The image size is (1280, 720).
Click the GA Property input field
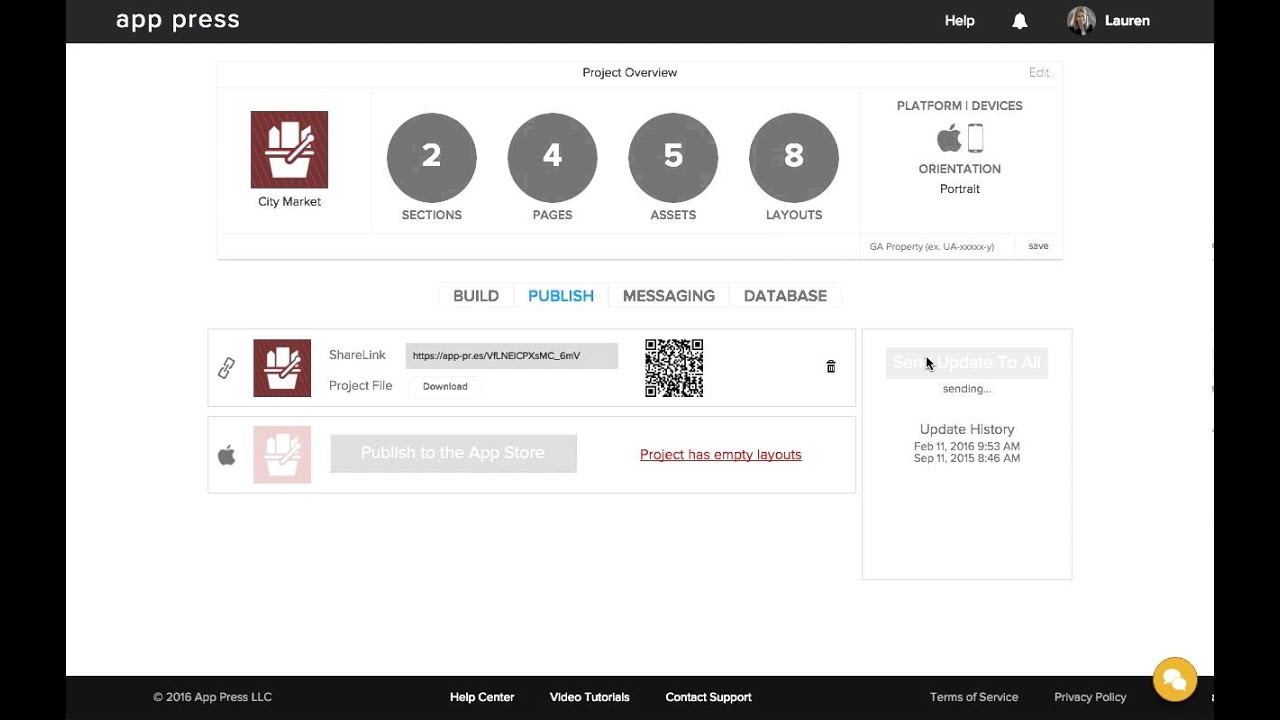point(937,246)
